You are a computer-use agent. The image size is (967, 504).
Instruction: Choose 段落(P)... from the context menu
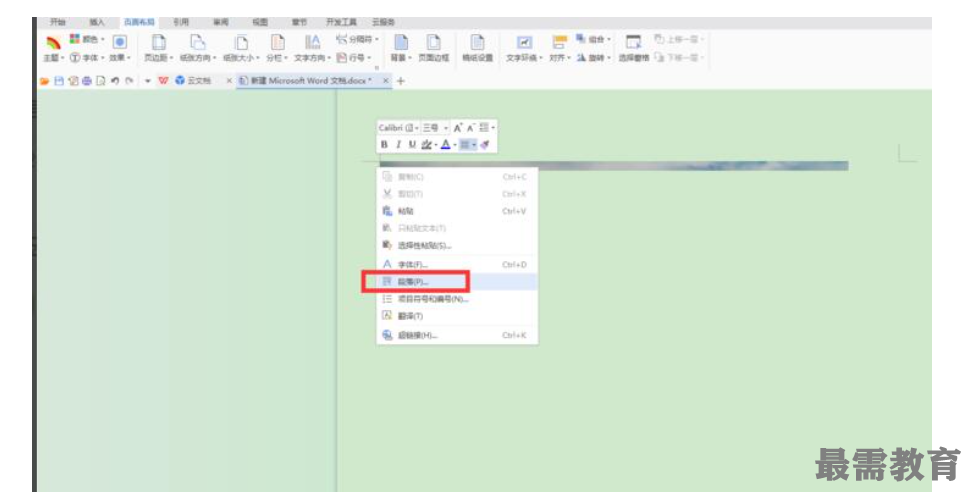[457, 282]
